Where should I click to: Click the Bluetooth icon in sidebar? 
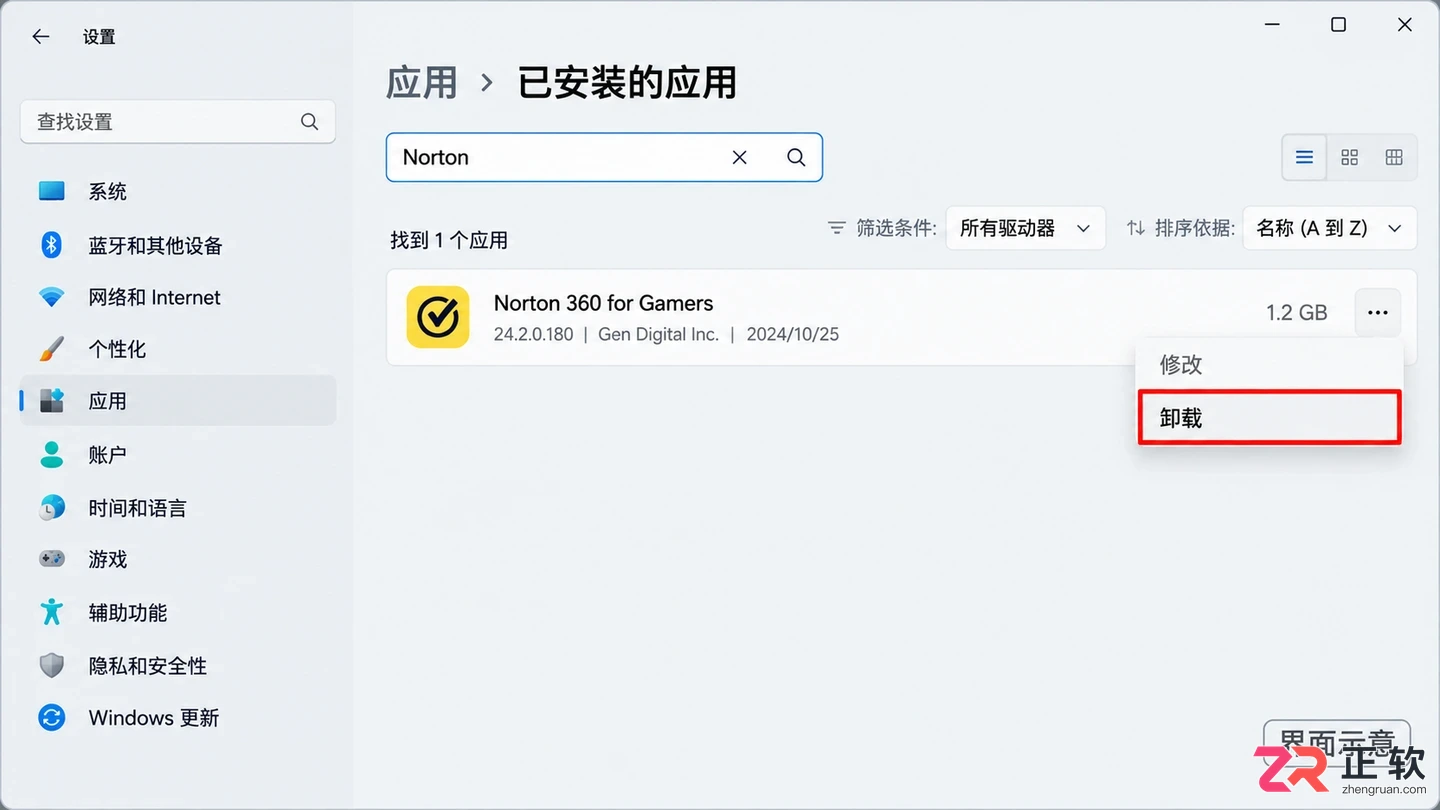[x=51, y=245]
